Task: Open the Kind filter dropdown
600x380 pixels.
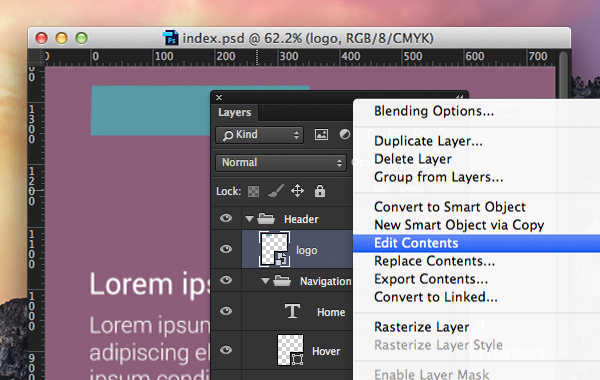Action: click(259, 135)
